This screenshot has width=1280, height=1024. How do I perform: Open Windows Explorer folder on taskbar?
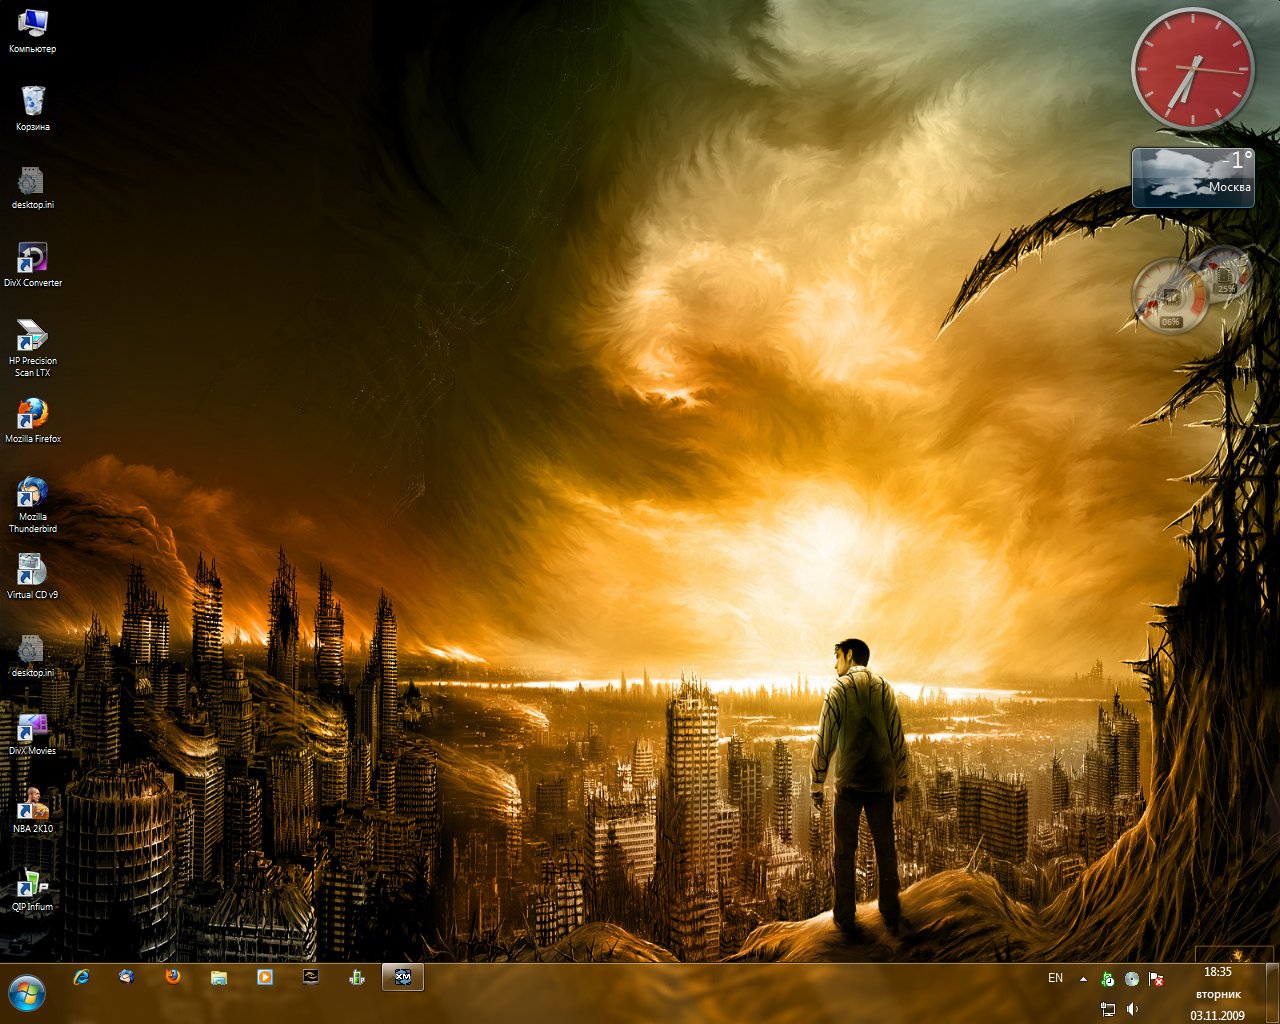219,977
